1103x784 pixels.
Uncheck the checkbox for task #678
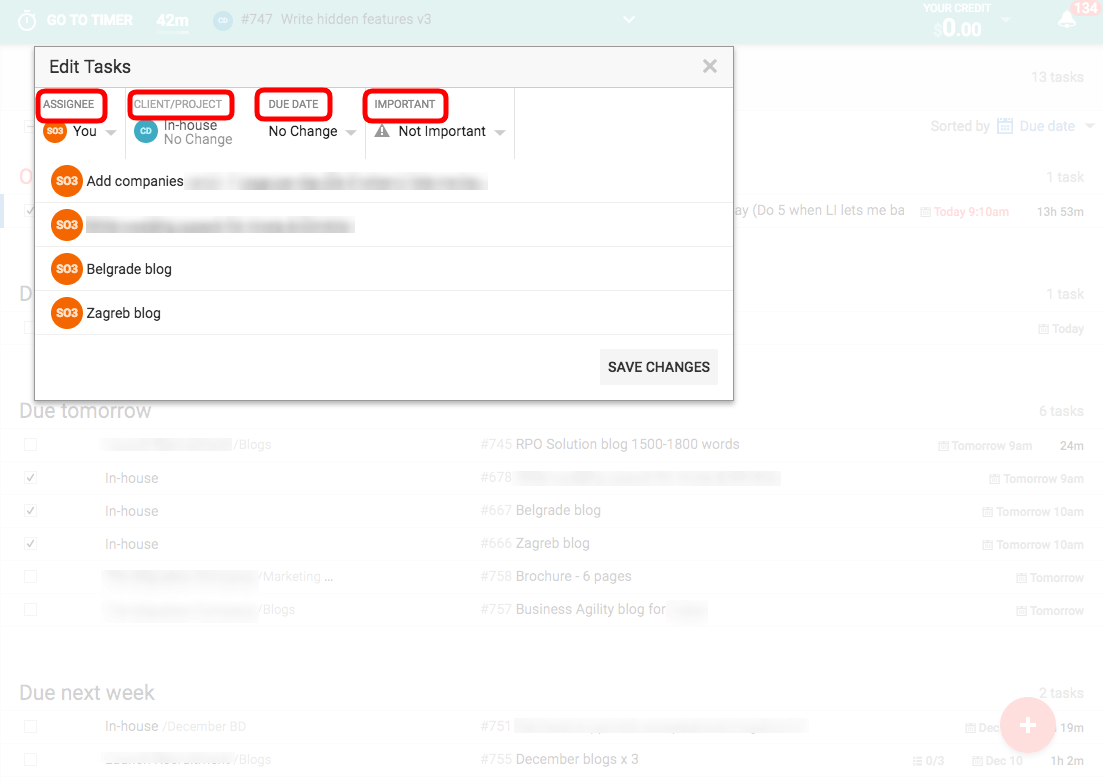(30, 477)
